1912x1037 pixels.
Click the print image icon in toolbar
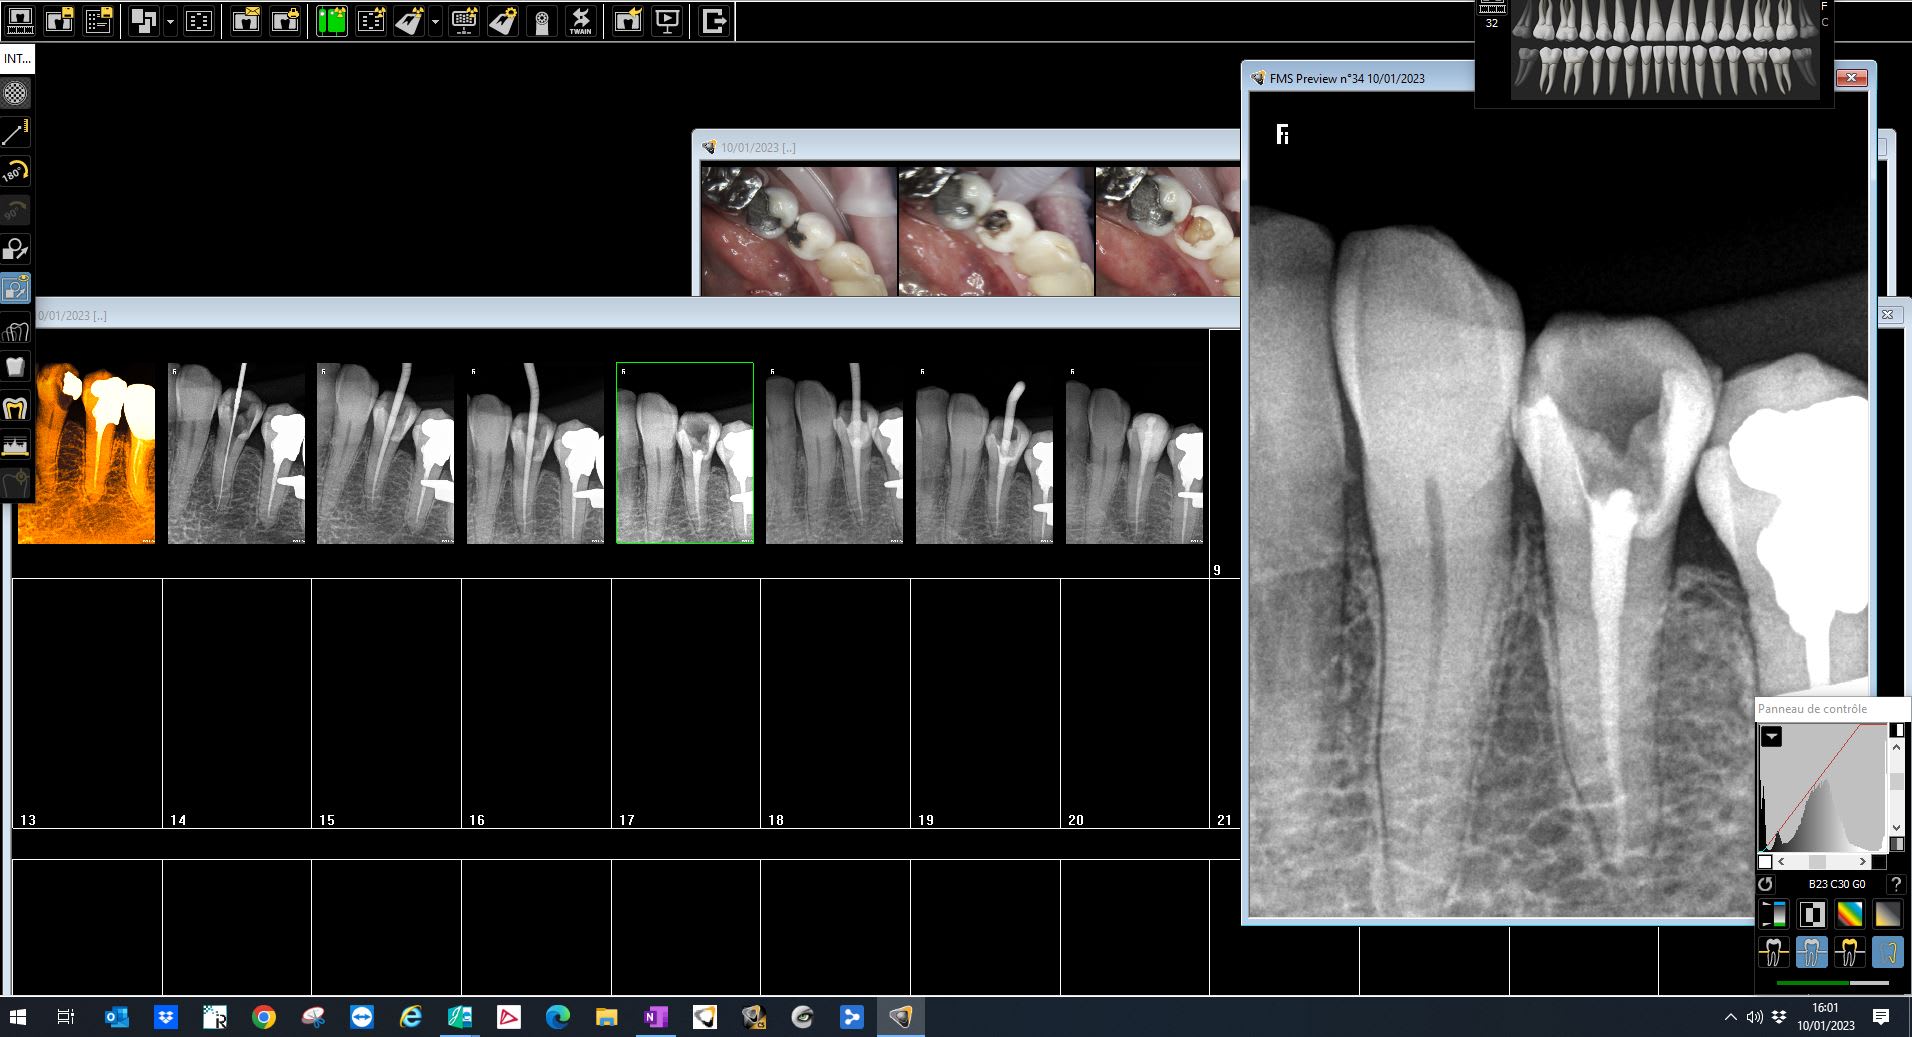[x=285, y=21]
